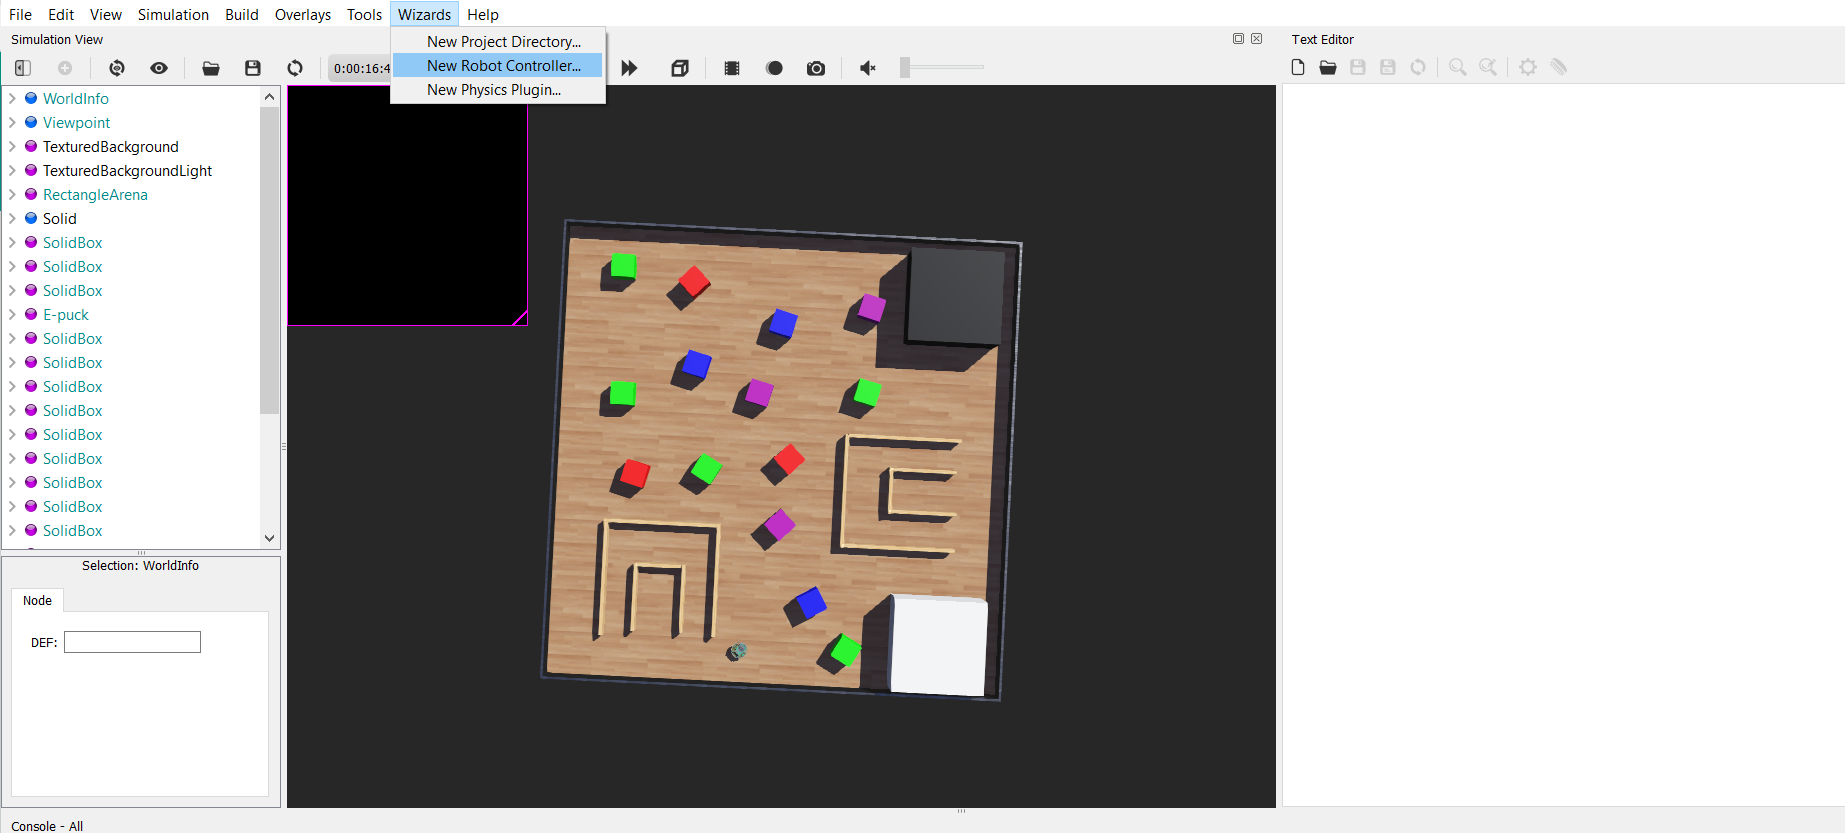Switch to the Node tab
Screen dimensions: 1845x833
tap(38, 600)
